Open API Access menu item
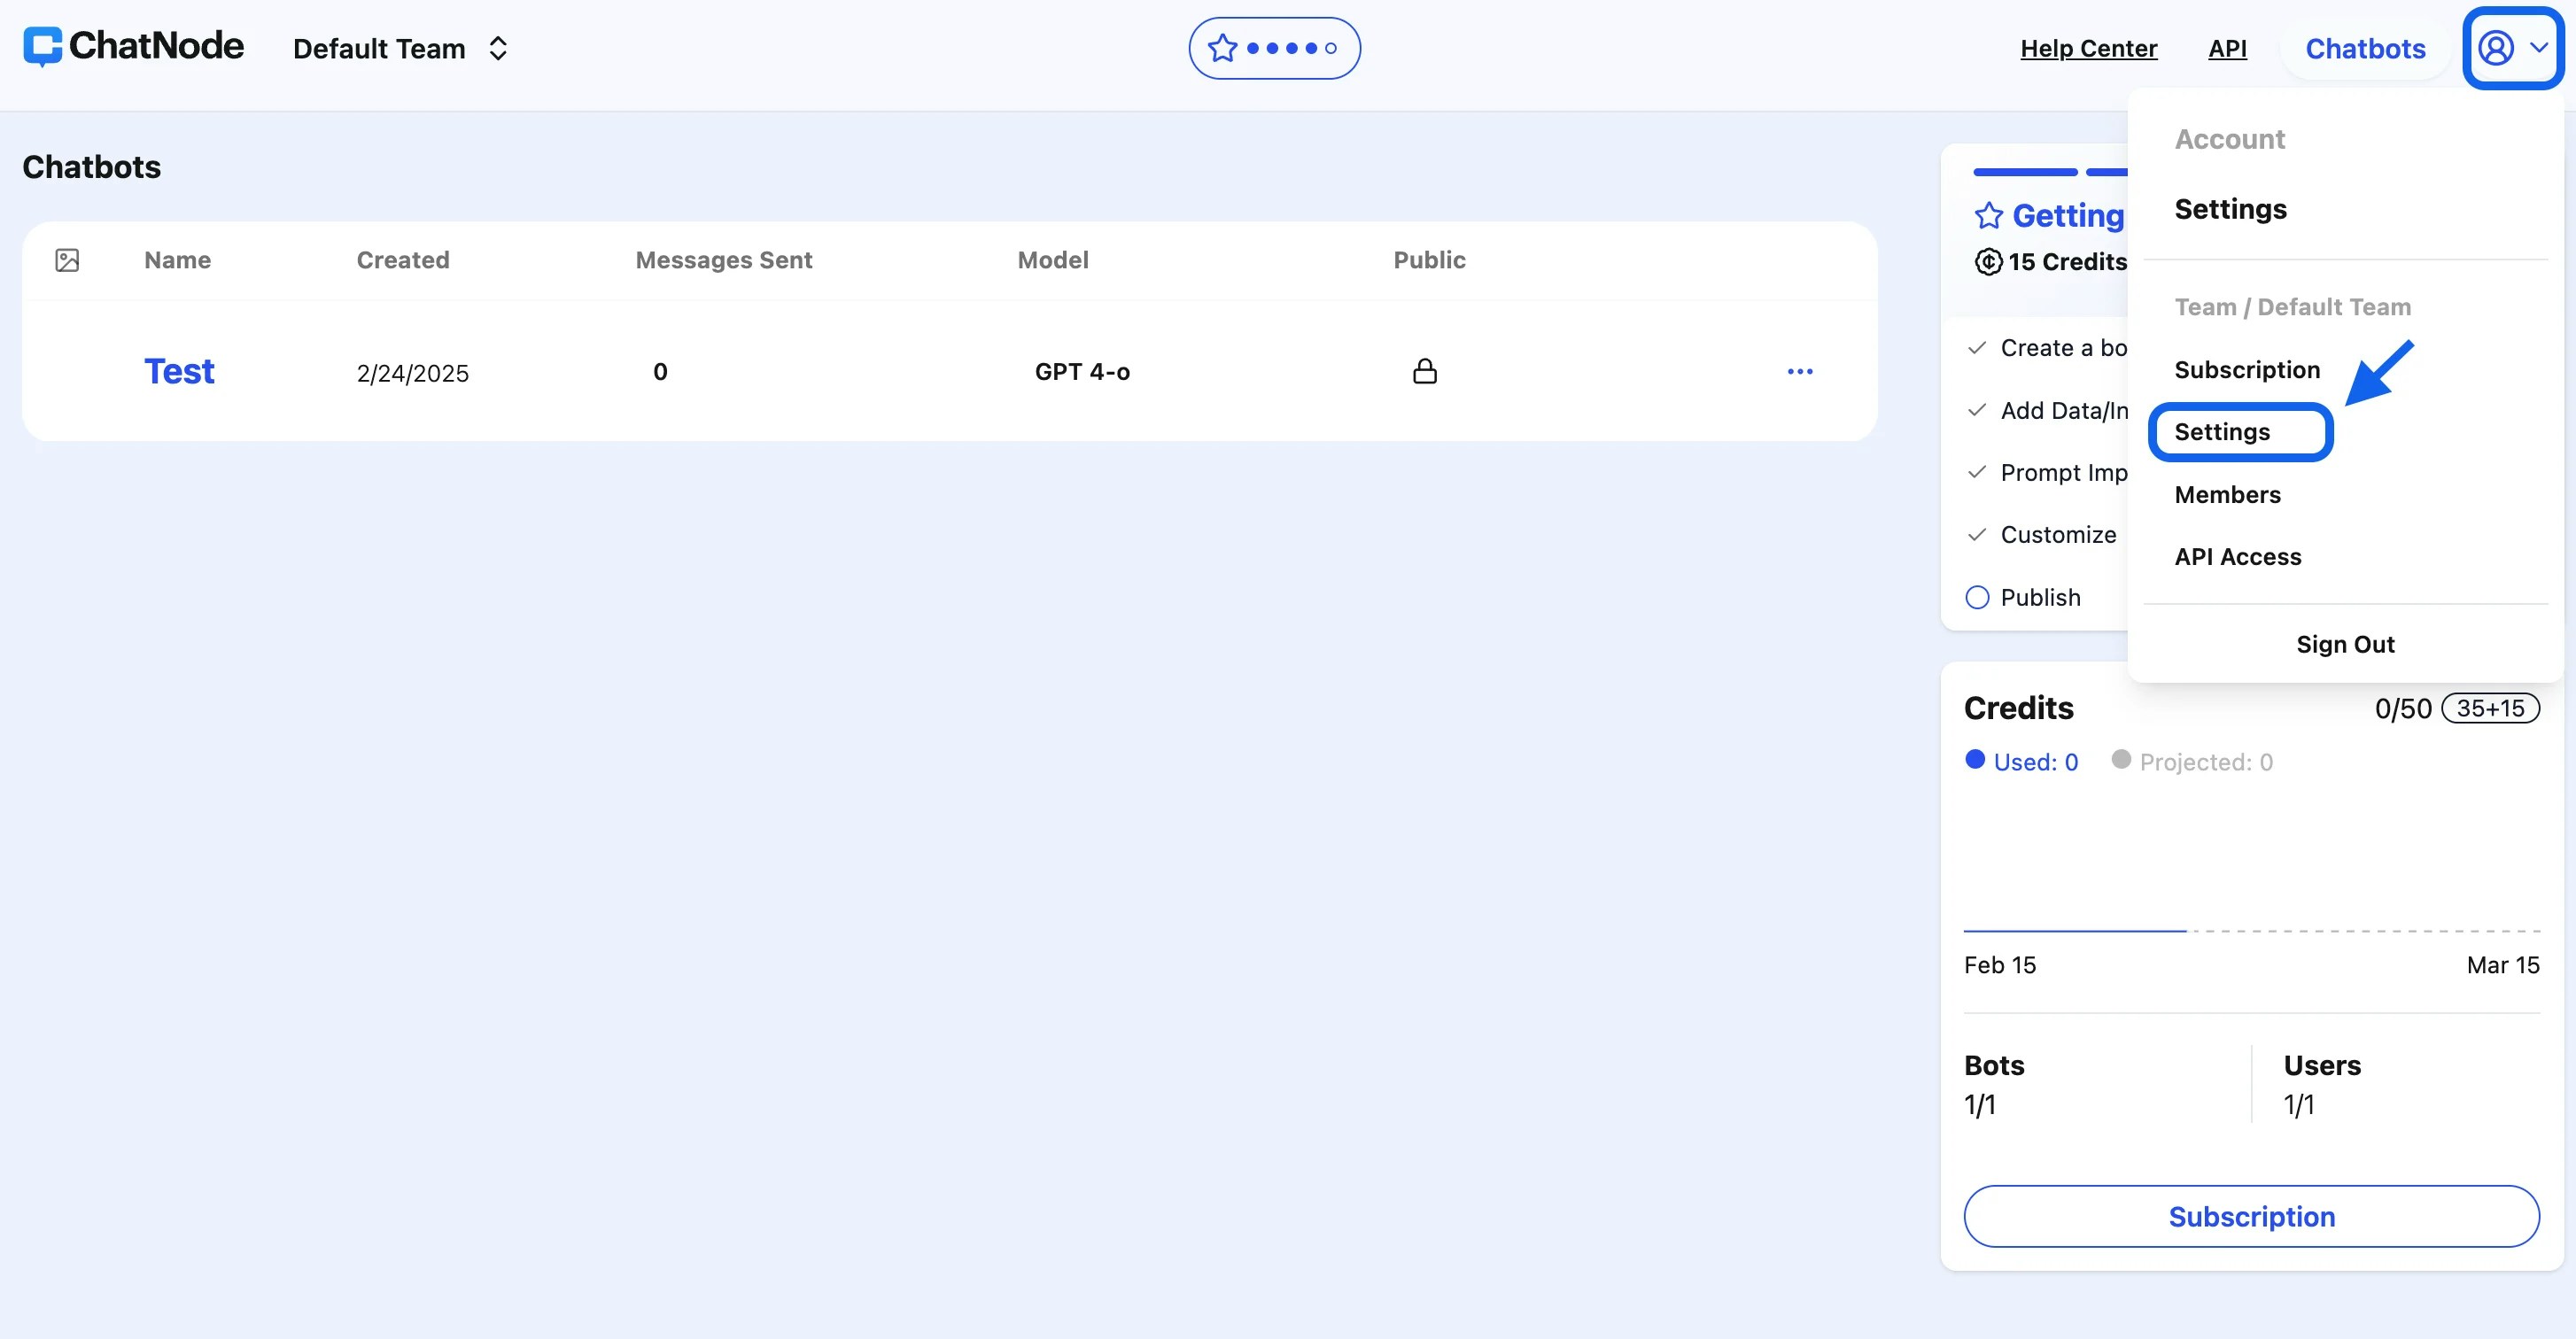Screen dimensions: 2576x1339 pyautogui.click(x=2237, y=556)
